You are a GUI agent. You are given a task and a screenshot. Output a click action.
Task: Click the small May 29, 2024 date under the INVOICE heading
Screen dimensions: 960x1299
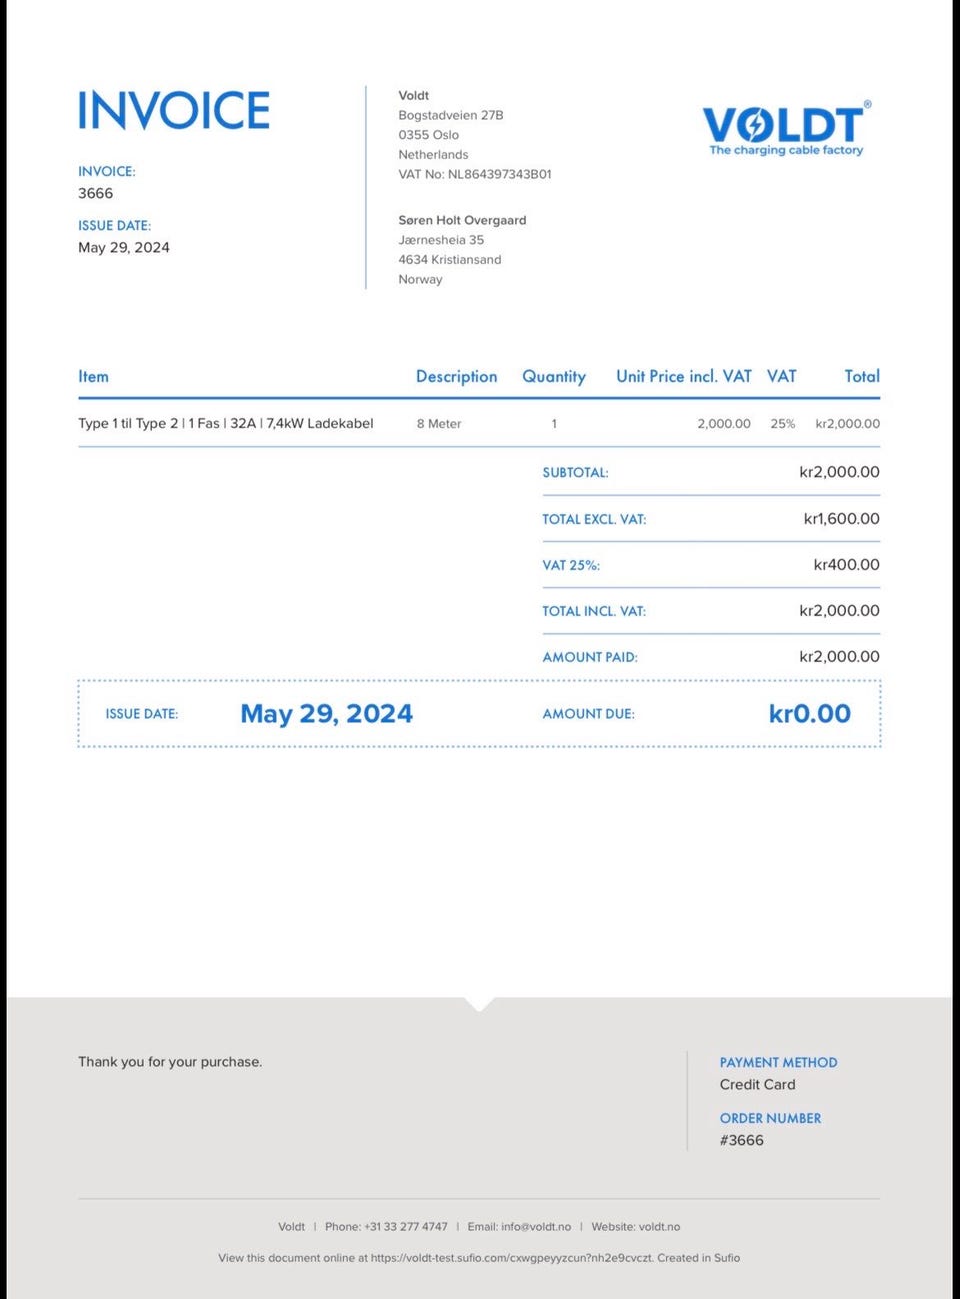coord(124,248)
